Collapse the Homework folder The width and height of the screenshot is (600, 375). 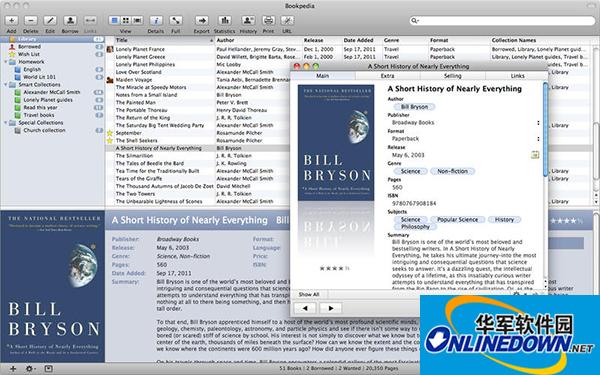click(6, 62)
